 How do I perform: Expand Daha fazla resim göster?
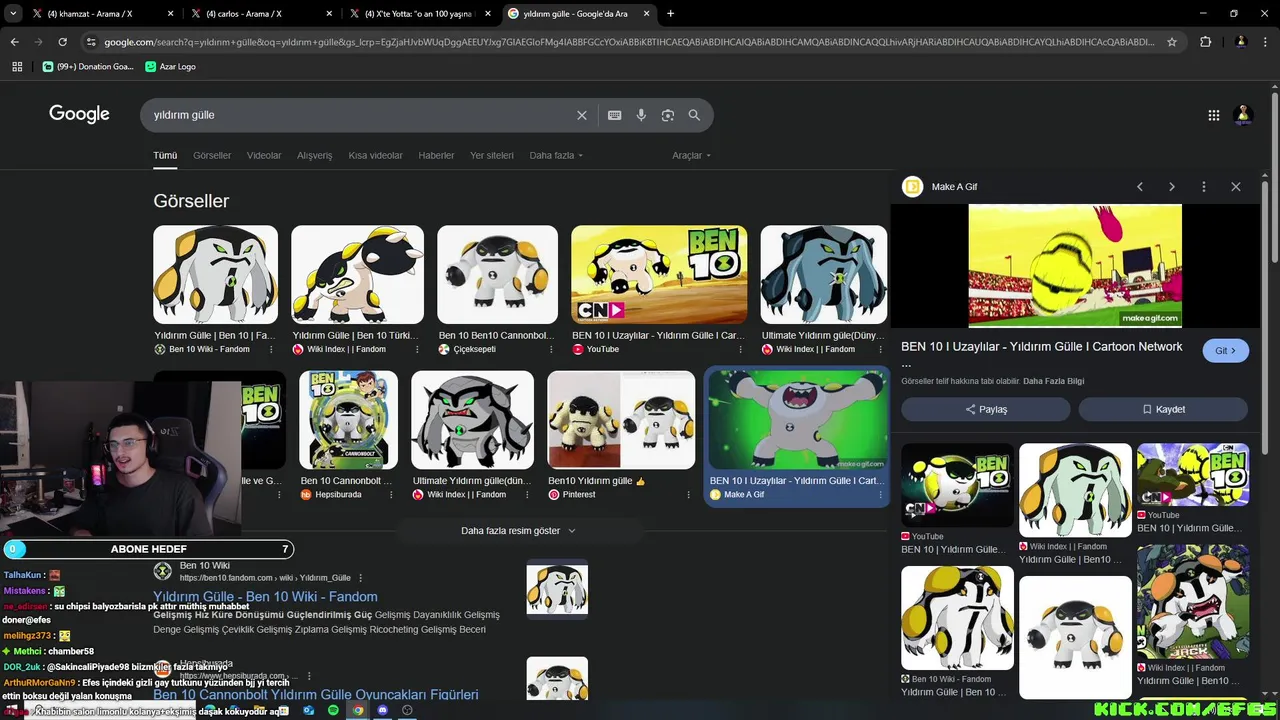(x=518, y=531)
